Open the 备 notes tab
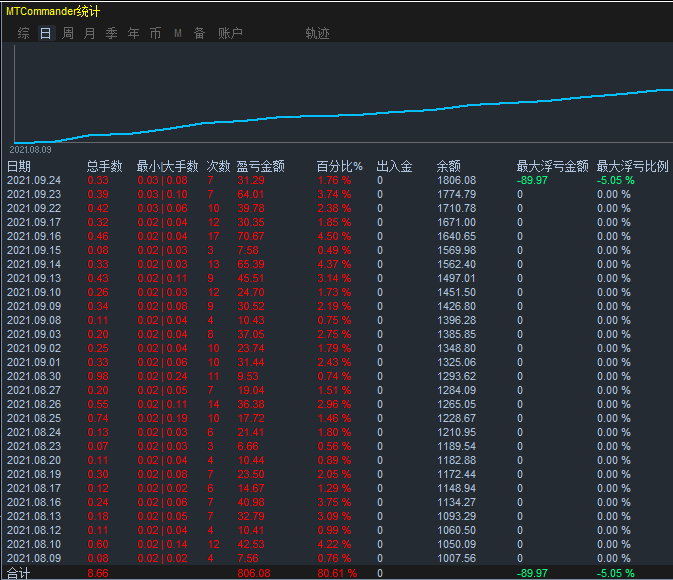 [x=199, y=33]
